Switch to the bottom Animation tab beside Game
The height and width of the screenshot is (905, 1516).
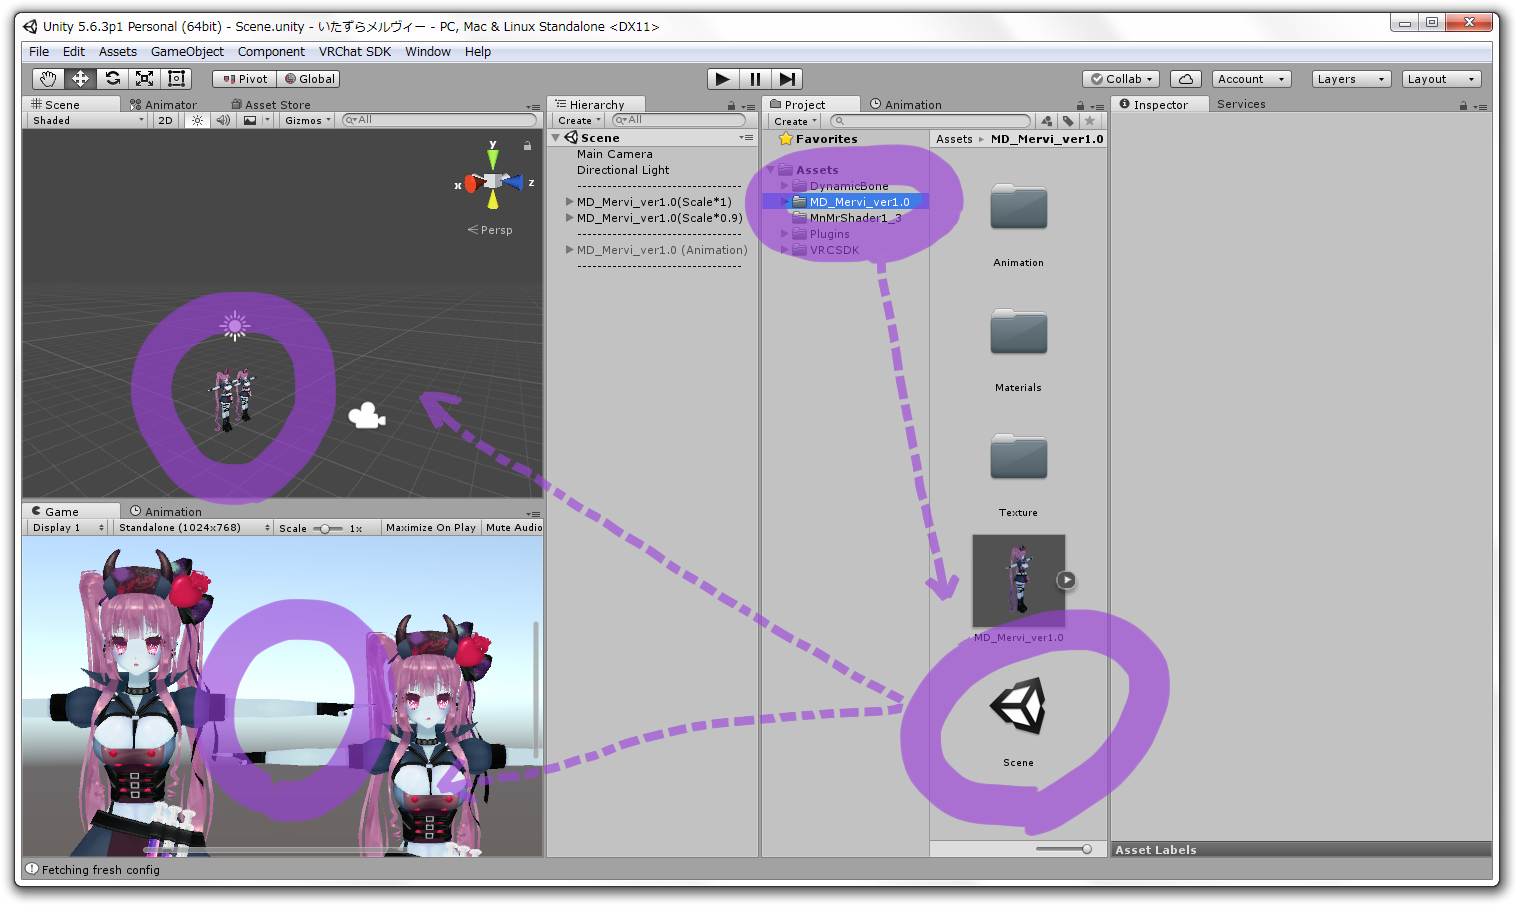pos(166,511)
